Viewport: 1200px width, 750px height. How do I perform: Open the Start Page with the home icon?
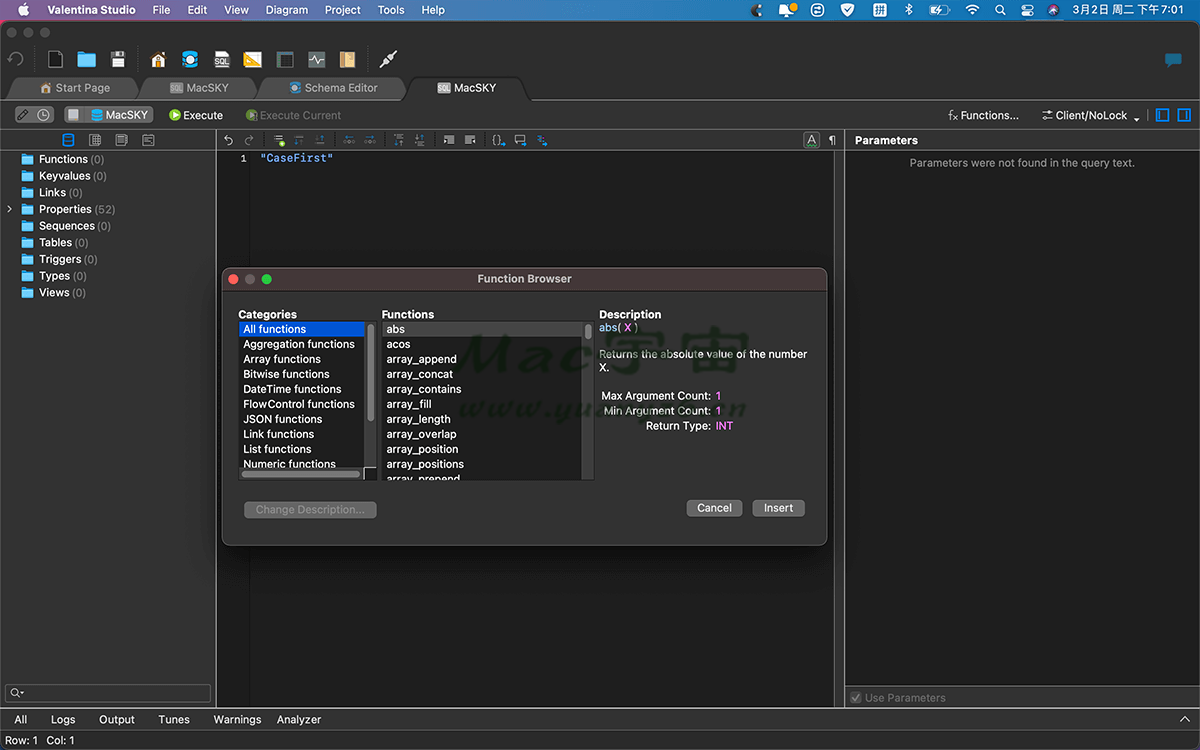[x=158, y=59]
